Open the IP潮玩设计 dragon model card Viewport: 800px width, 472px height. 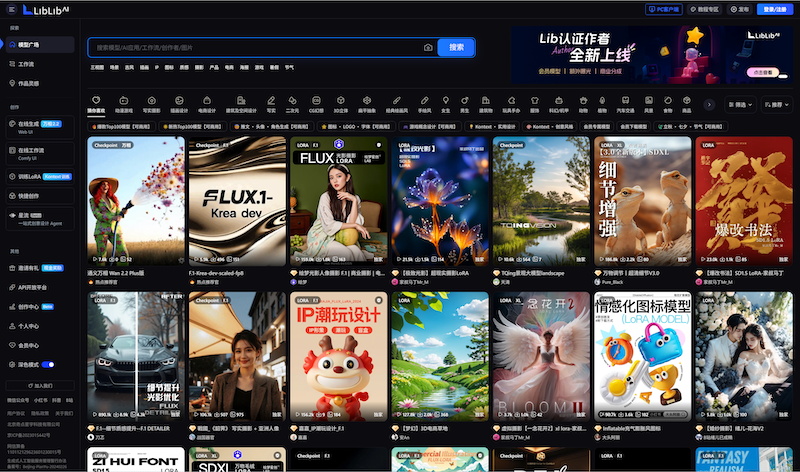(339, 356)
